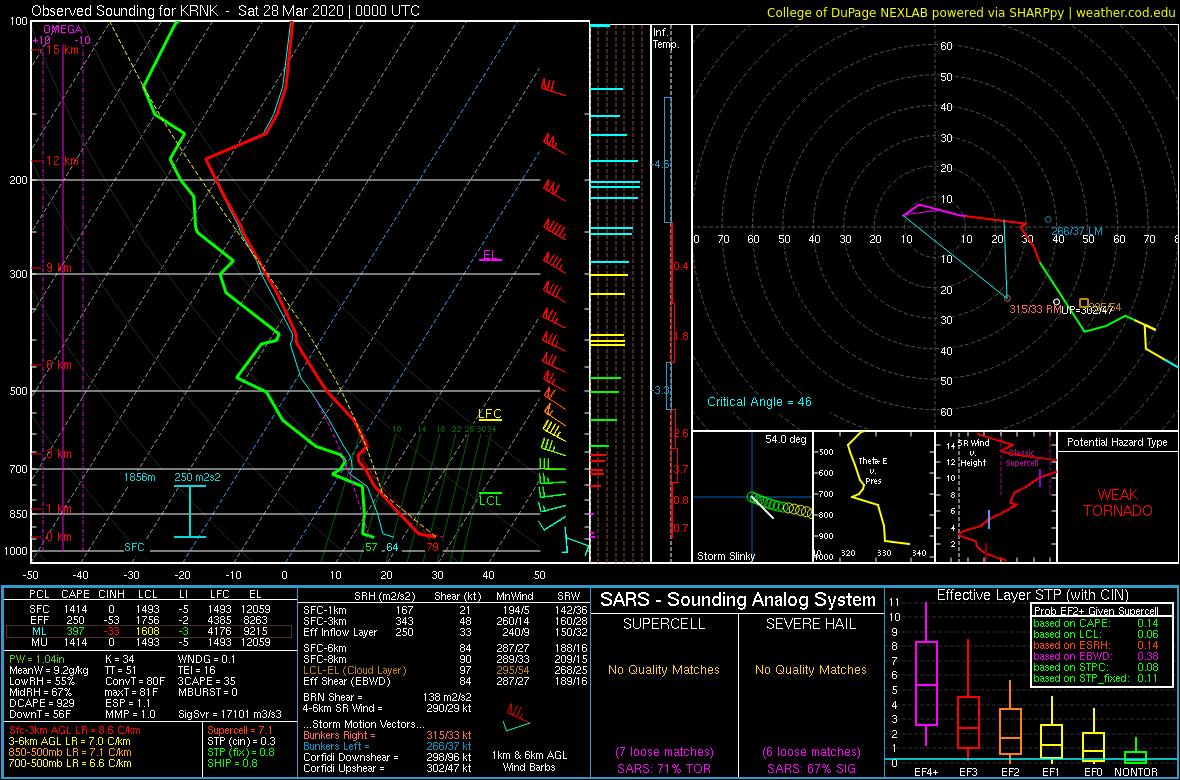Screen dimensions: 1180x780
Task: Select the EFF parcel row
Action: 148,621
